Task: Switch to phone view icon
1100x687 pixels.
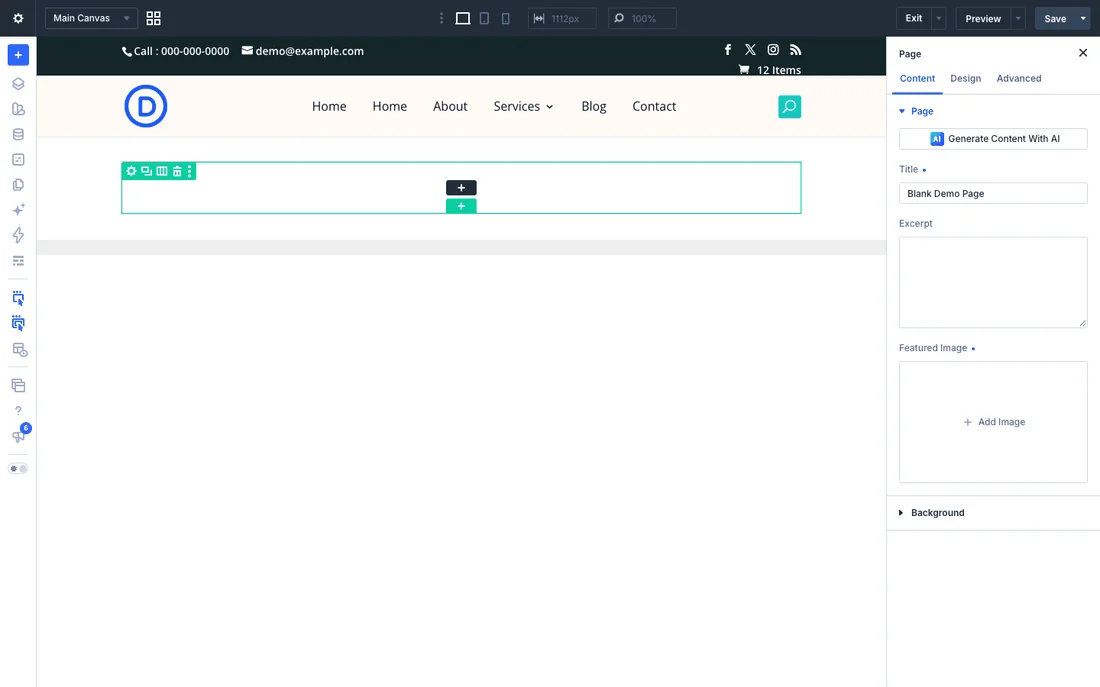Action: [505, 18]
